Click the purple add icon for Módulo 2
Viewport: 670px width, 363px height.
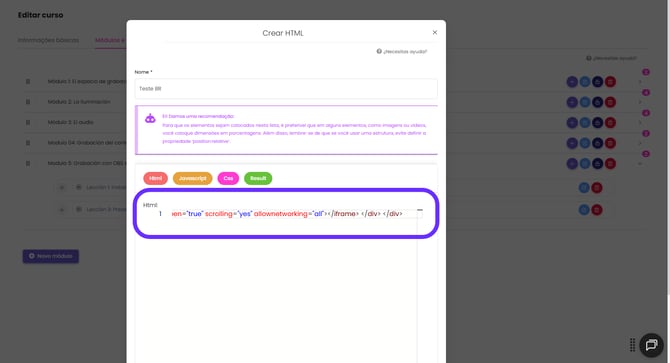pos(572,102)
